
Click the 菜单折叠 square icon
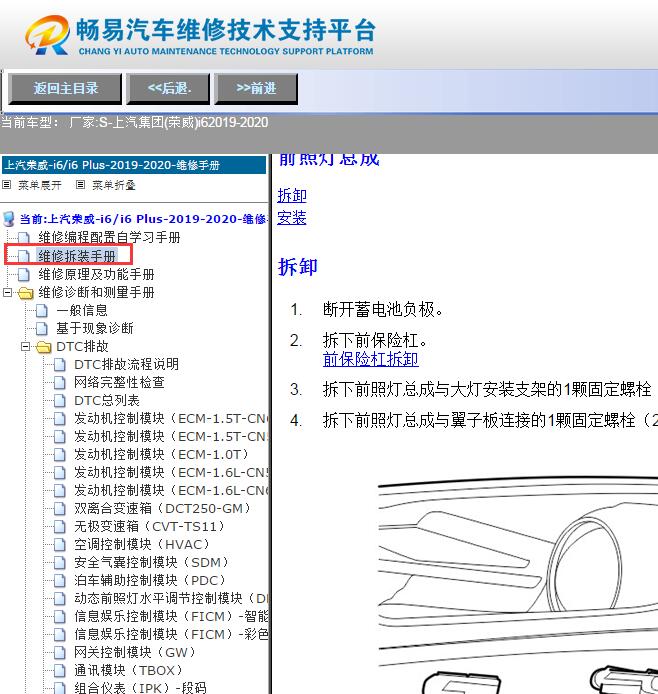point(80,185)
